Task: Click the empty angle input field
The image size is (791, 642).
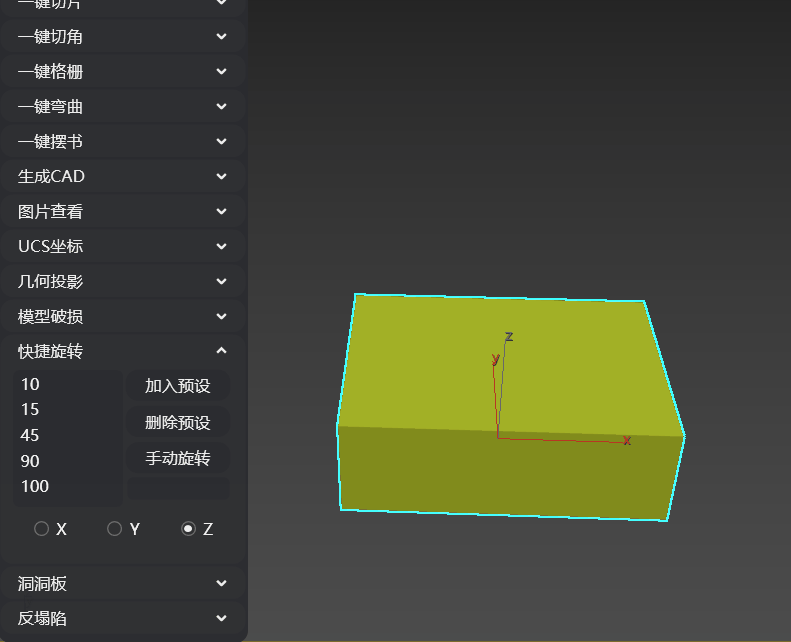Action: coord(178,488)
